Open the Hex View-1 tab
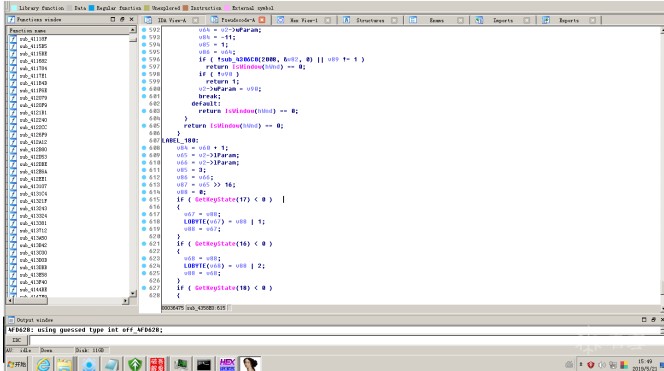664x371 pixels. [303, 20]
